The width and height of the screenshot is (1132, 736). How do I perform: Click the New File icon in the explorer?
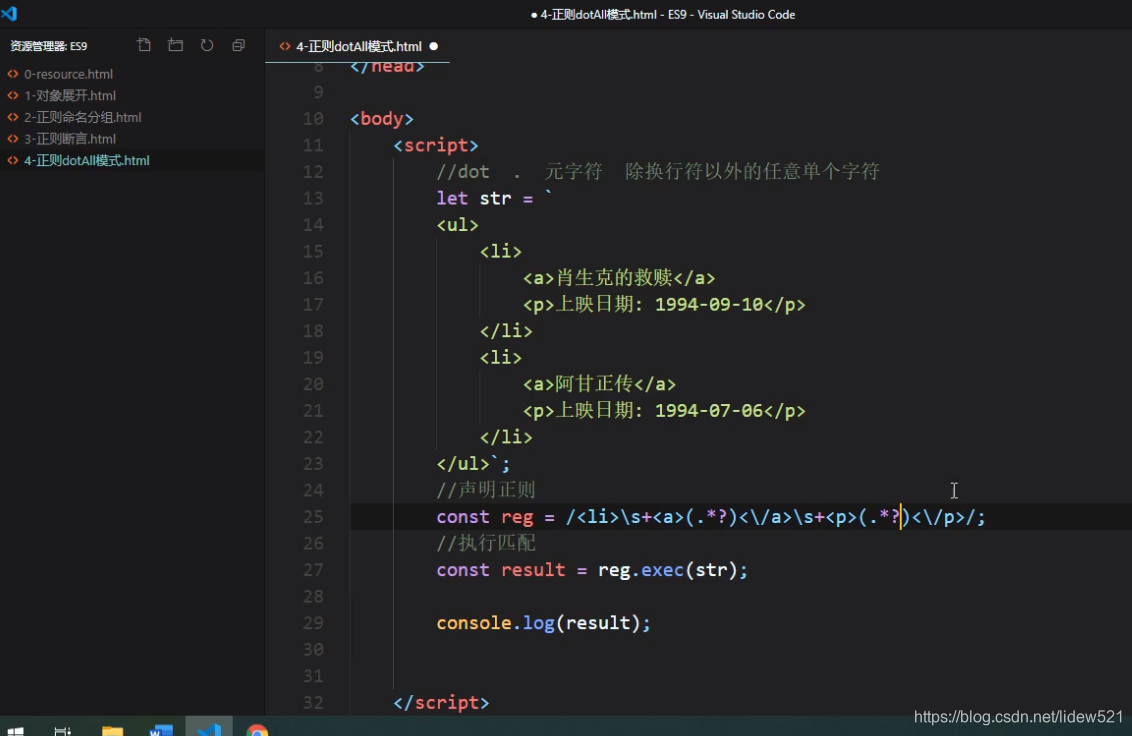[x=144, y=45]
